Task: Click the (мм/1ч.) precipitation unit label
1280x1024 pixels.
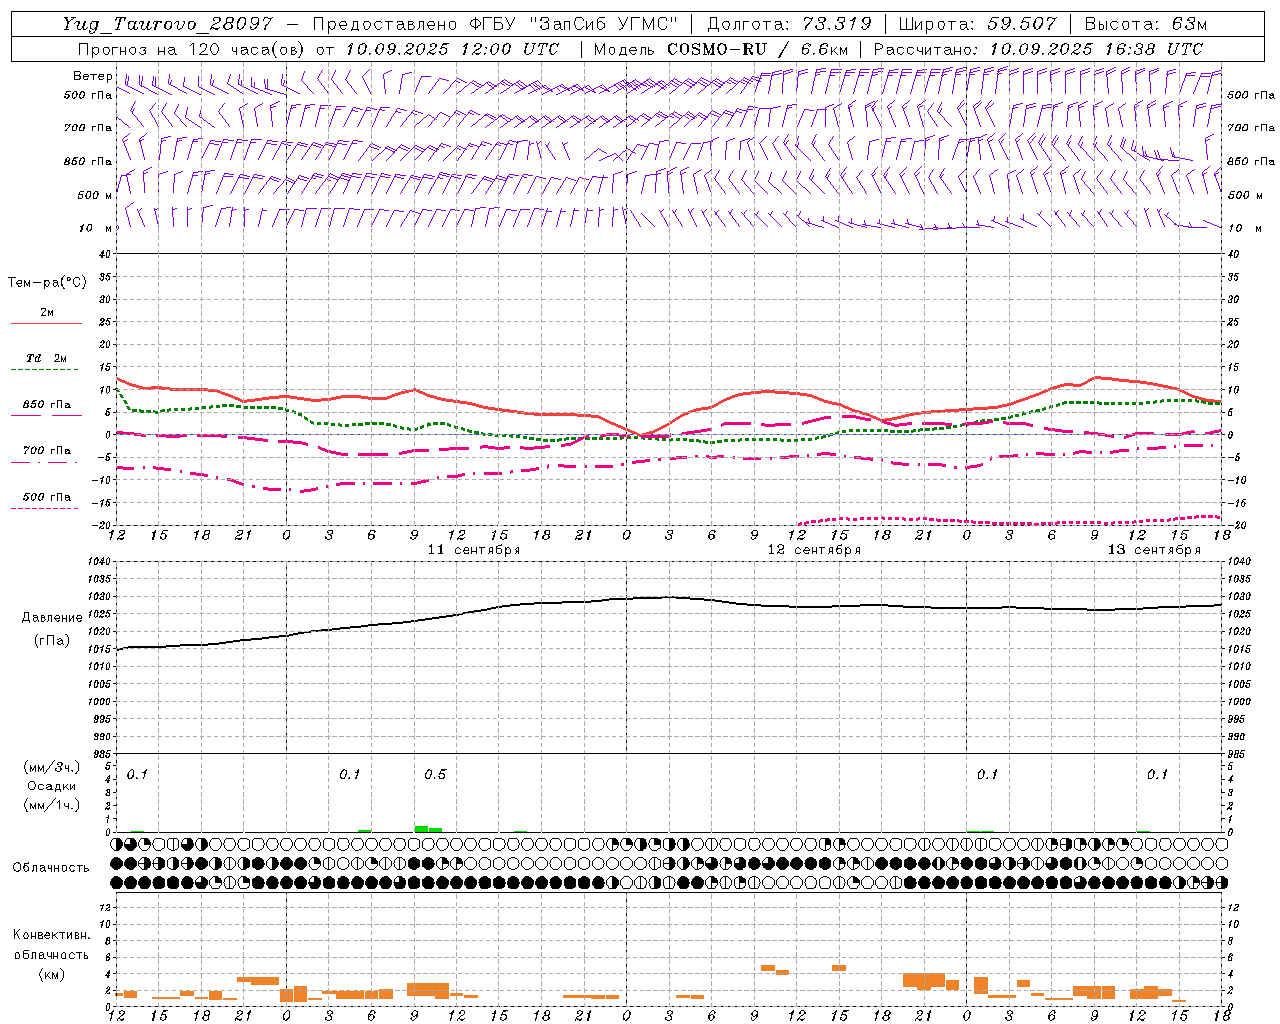Action: click(x=52, y=805)
